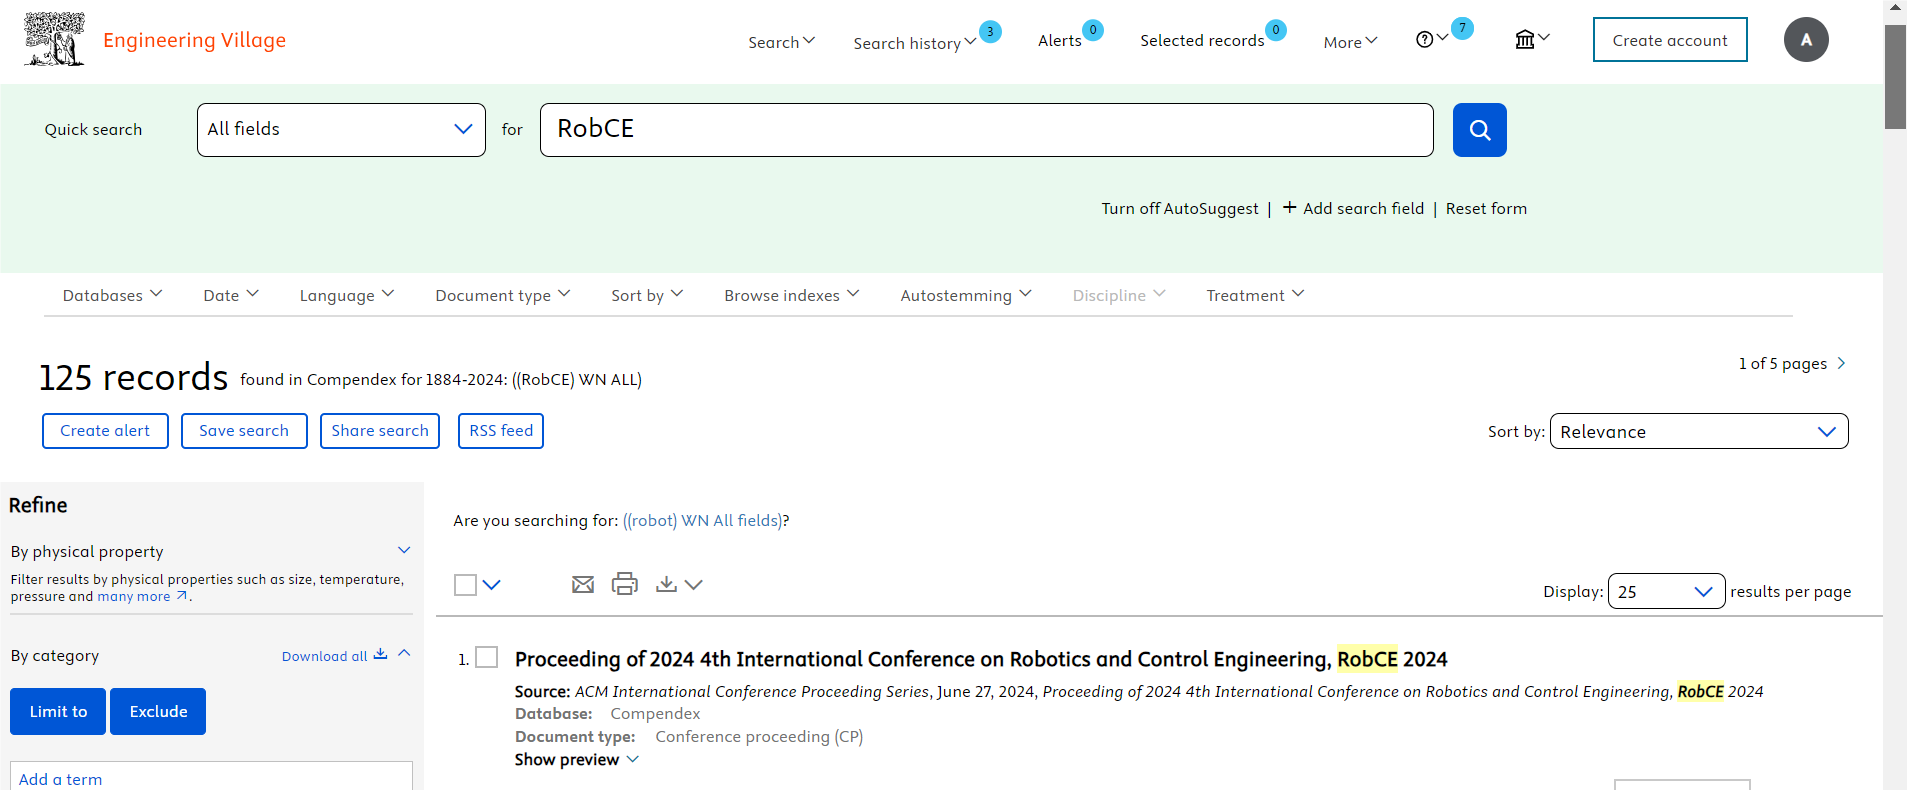Viewport: 1907px width, 790px height.
Task: Click the Download all category icon
Action: tap(380, 654)
